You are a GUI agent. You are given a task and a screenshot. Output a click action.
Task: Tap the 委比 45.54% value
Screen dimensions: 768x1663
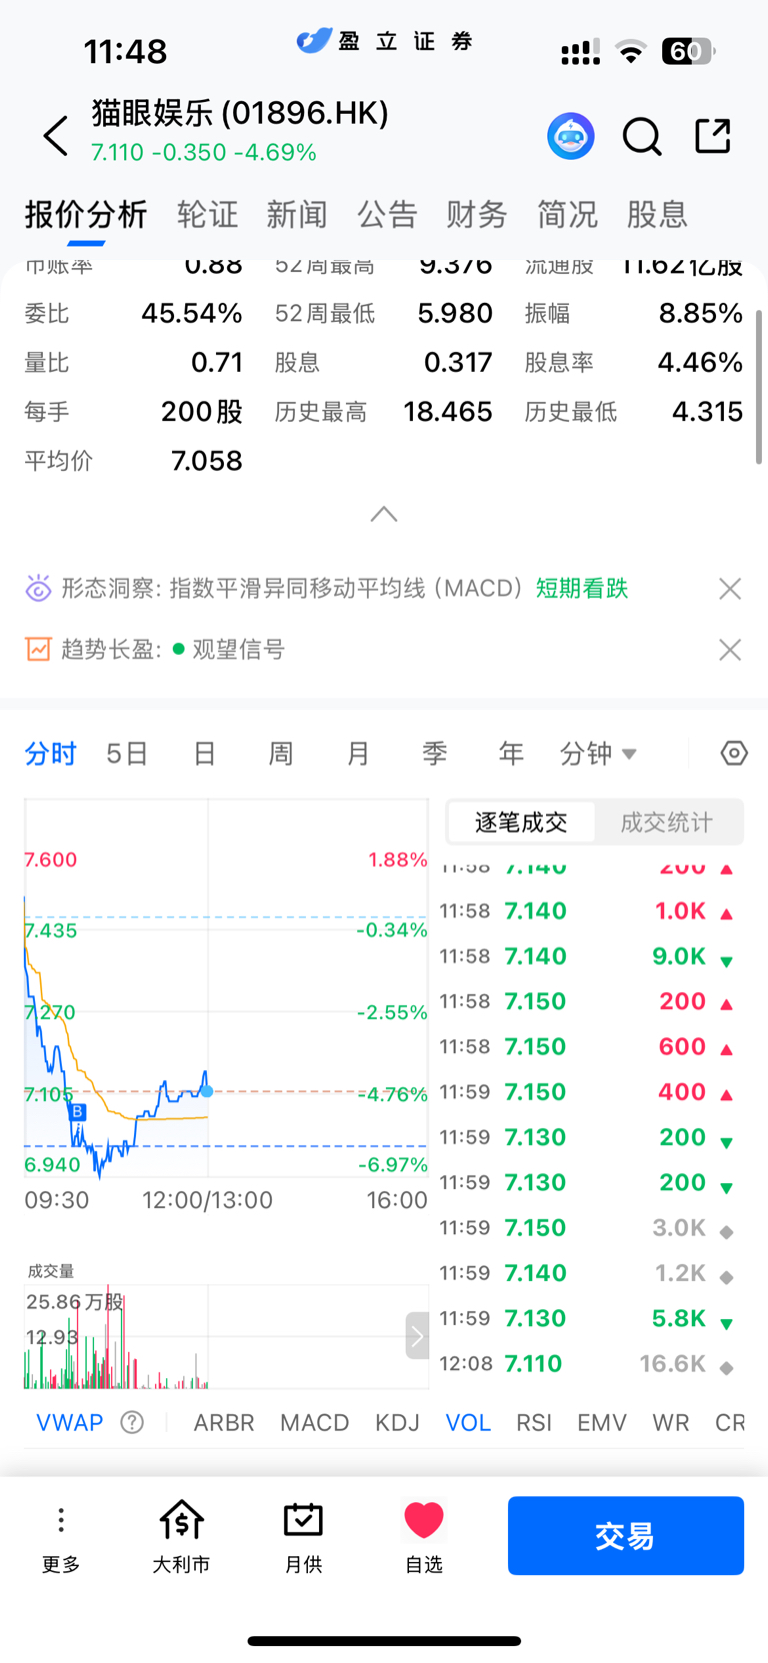pos(192,314)
